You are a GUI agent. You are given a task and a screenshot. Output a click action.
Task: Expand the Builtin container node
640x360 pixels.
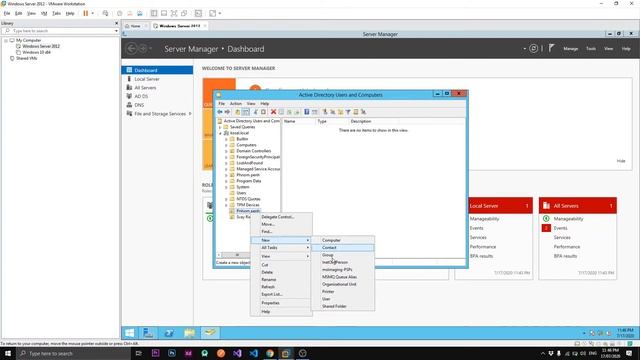(226, 139)
